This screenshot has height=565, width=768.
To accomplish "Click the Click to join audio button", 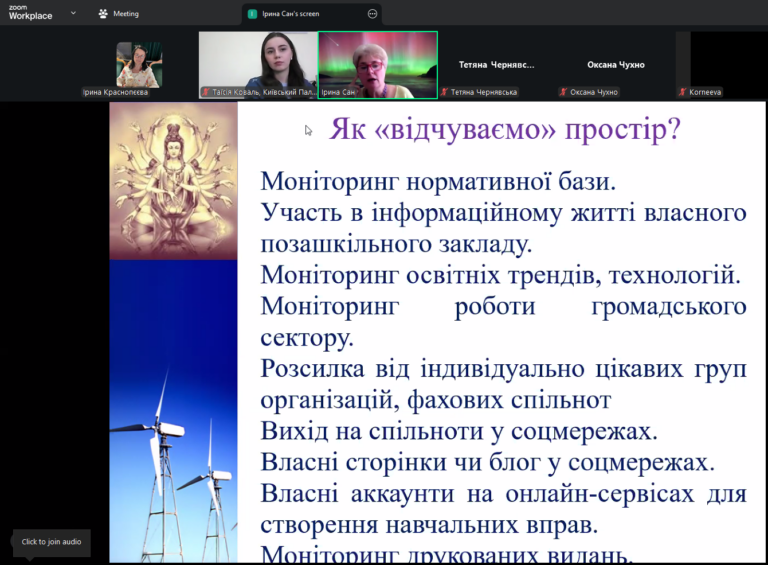I will click(51, 542).
